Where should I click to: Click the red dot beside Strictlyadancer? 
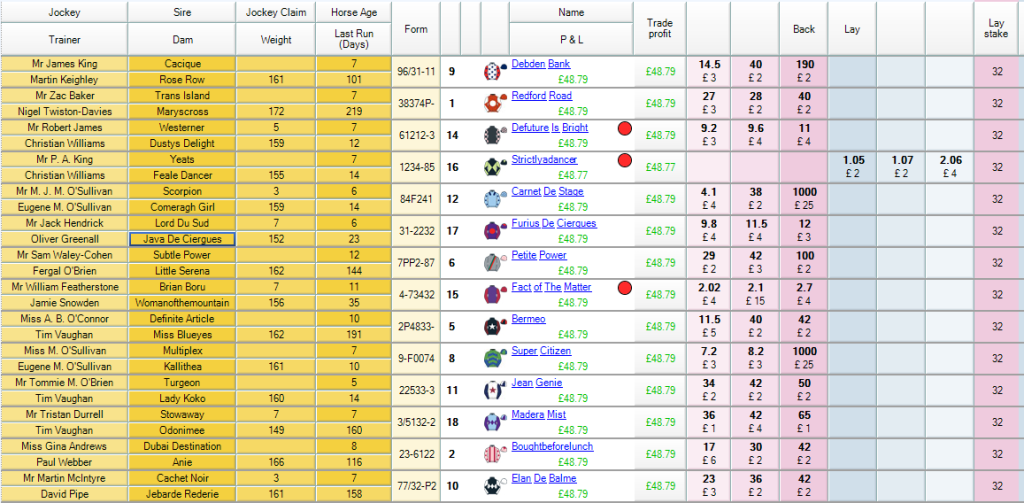point(624,161)
